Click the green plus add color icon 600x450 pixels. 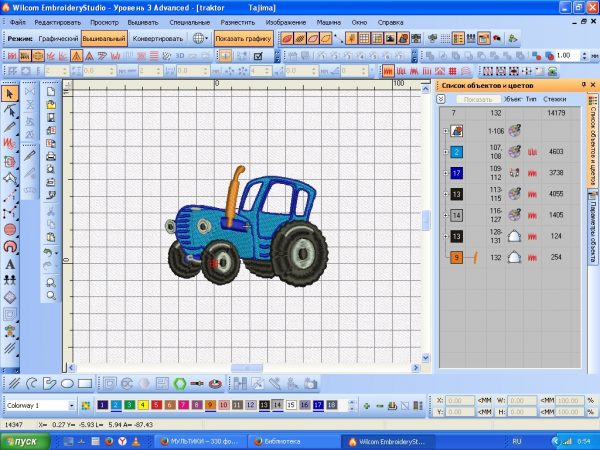click(x=367, y=406)
